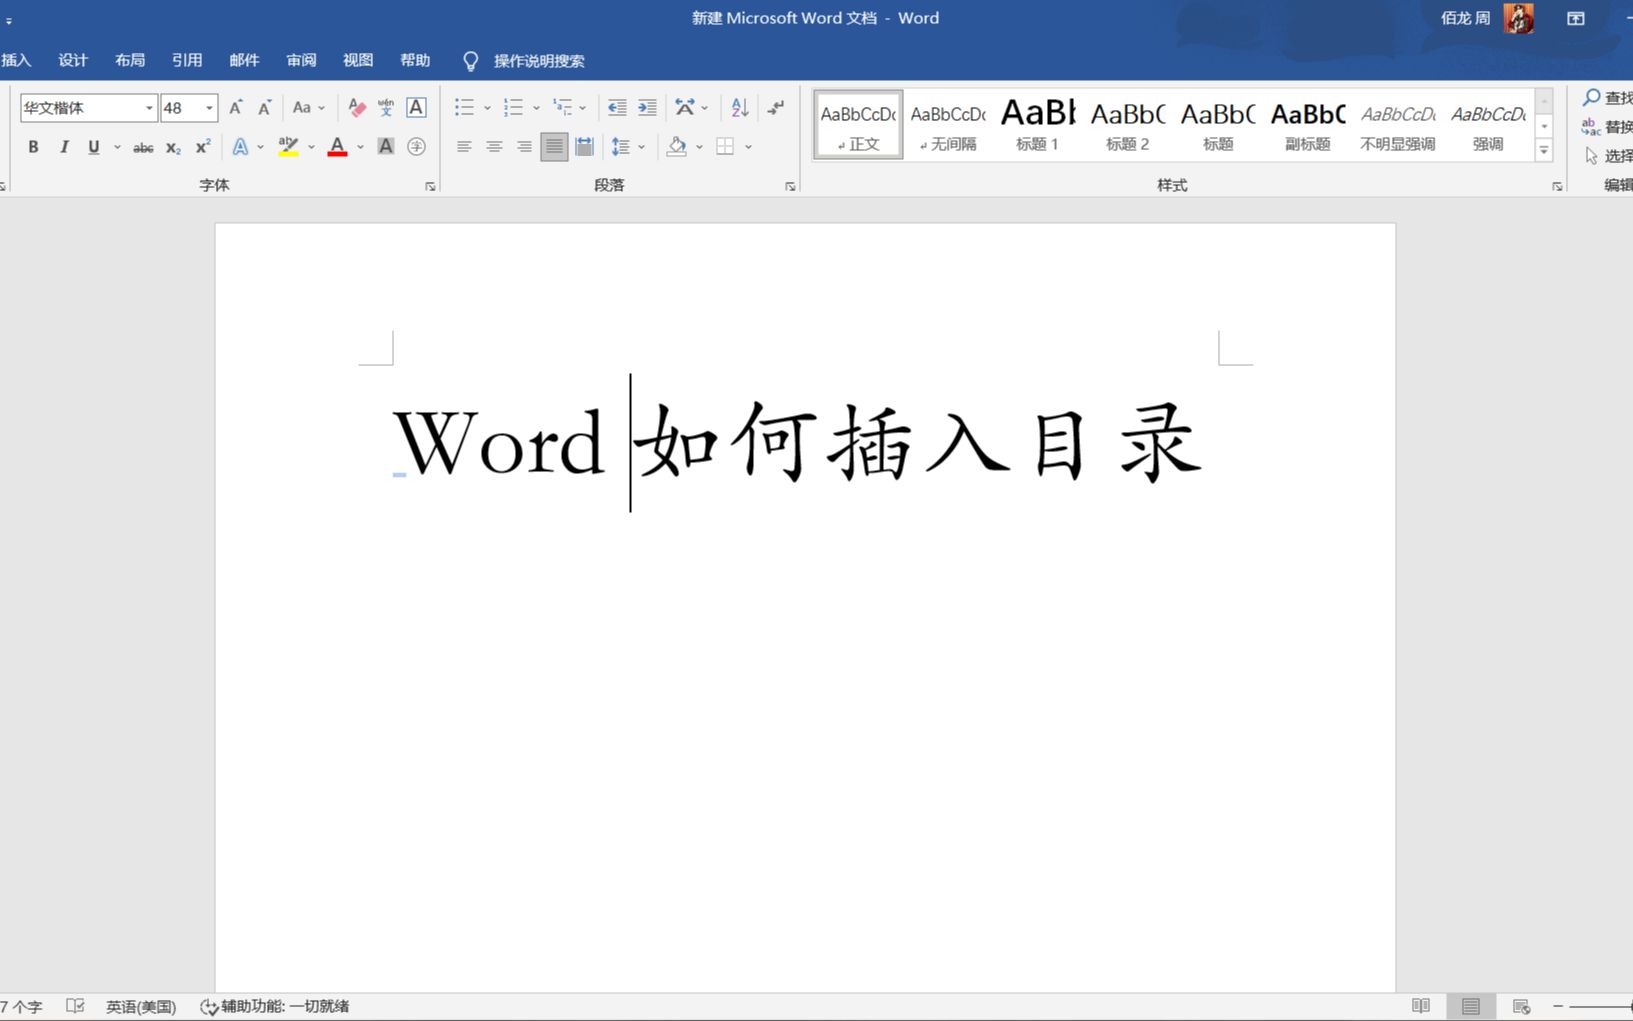Apply 不明显强调 style
1633x1021 pixels.
[x=1398, y=125]
